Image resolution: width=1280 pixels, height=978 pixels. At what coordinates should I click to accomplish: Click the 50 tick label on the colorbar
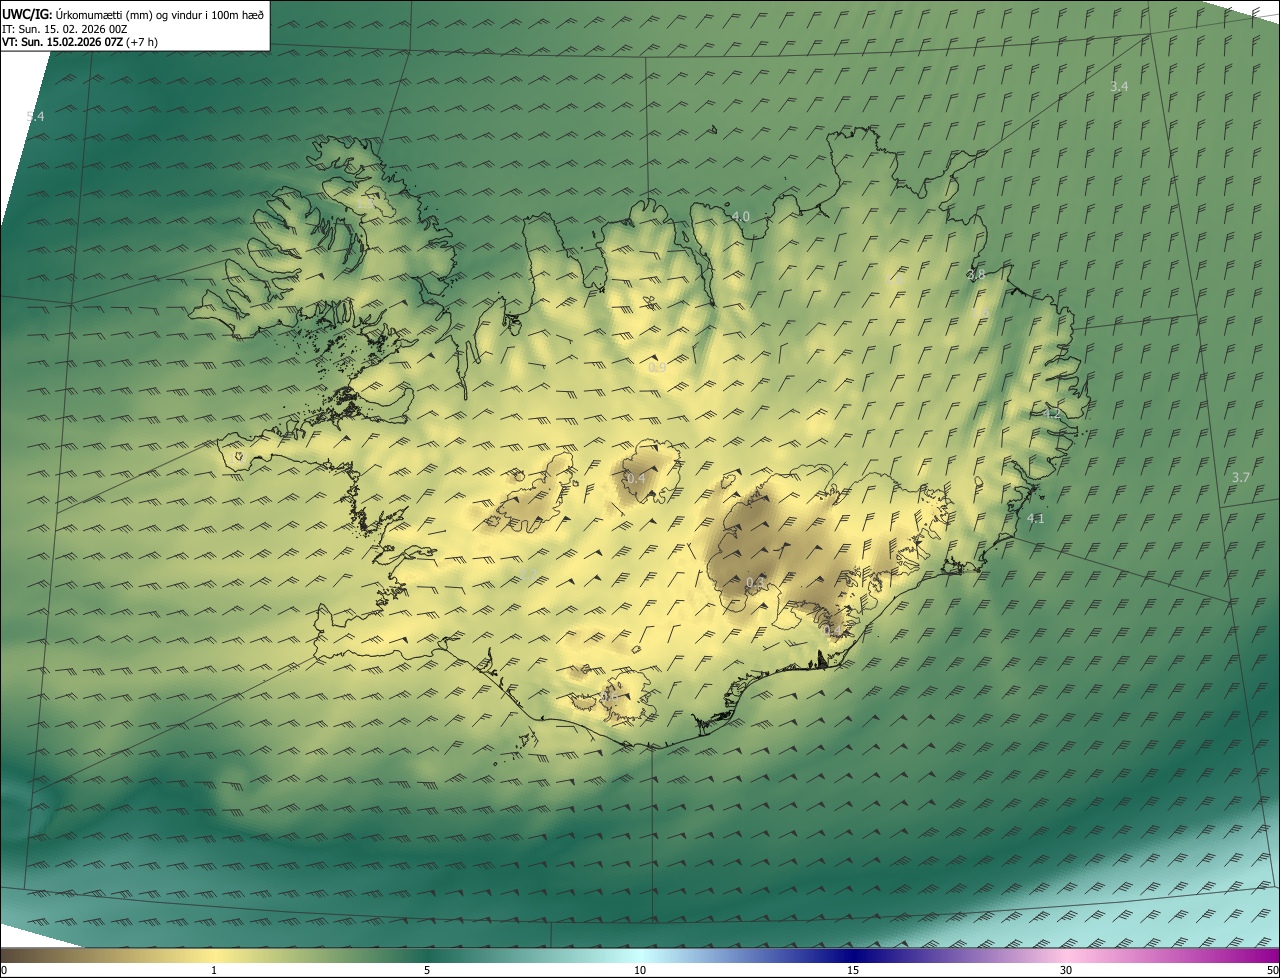pyautogui.click(x=1272, y=970)
